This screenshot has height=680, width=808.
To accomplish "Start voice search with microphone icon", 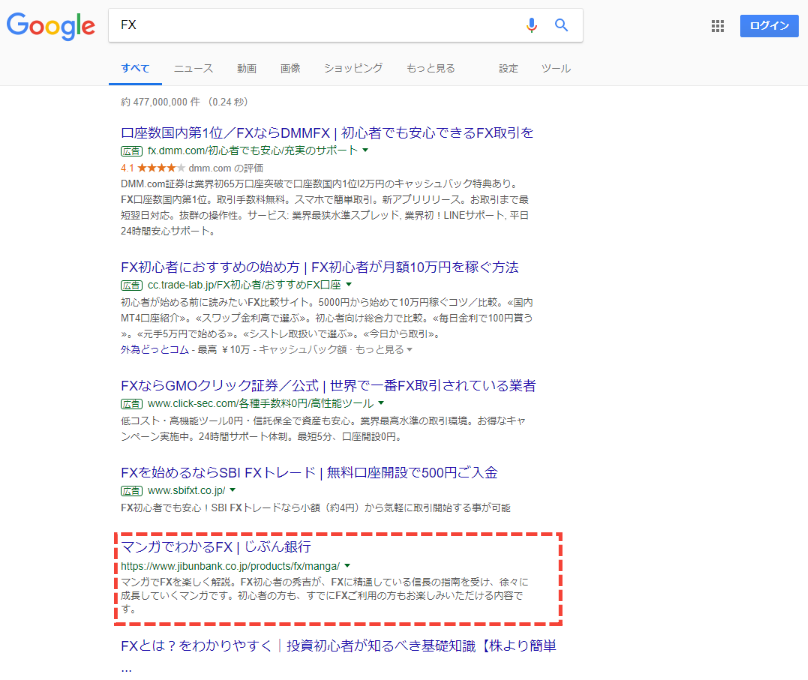I will coord(531,25).
